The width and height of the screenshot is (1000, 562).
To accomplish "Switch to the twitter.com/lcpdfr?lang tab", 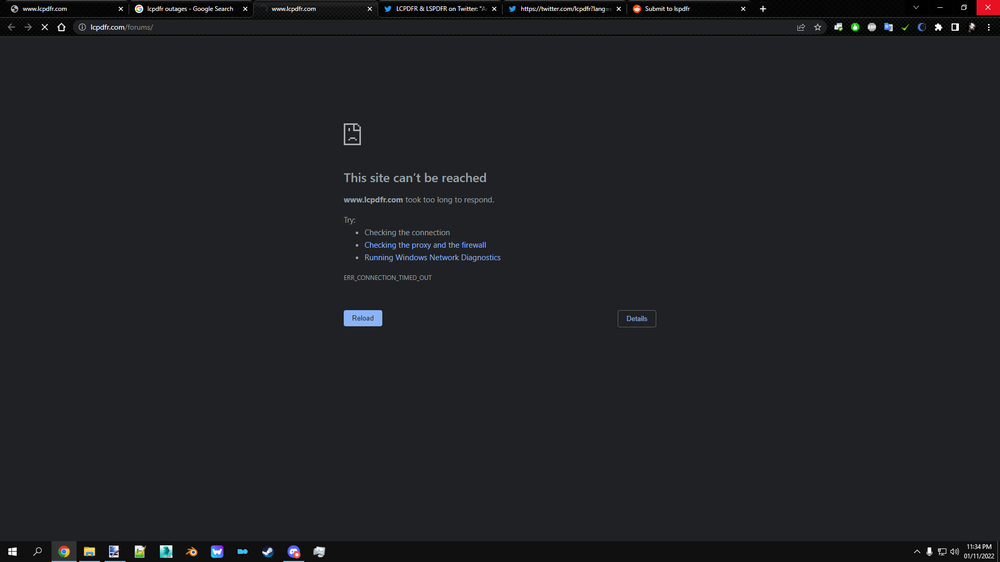I will (x=564, y=9).
